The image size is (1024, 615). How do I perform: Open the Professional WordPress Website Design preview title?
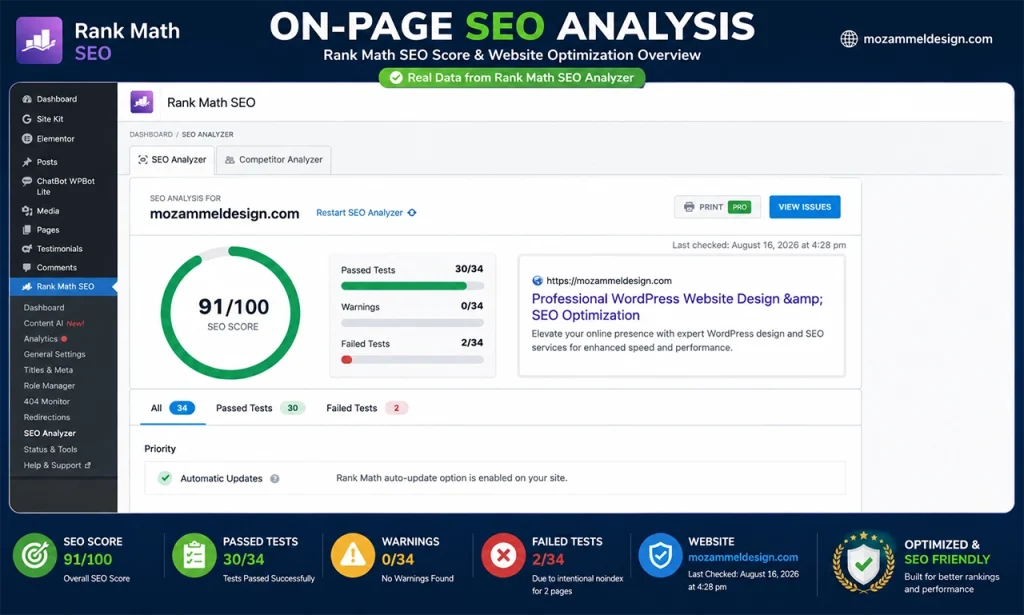point(677,307)
